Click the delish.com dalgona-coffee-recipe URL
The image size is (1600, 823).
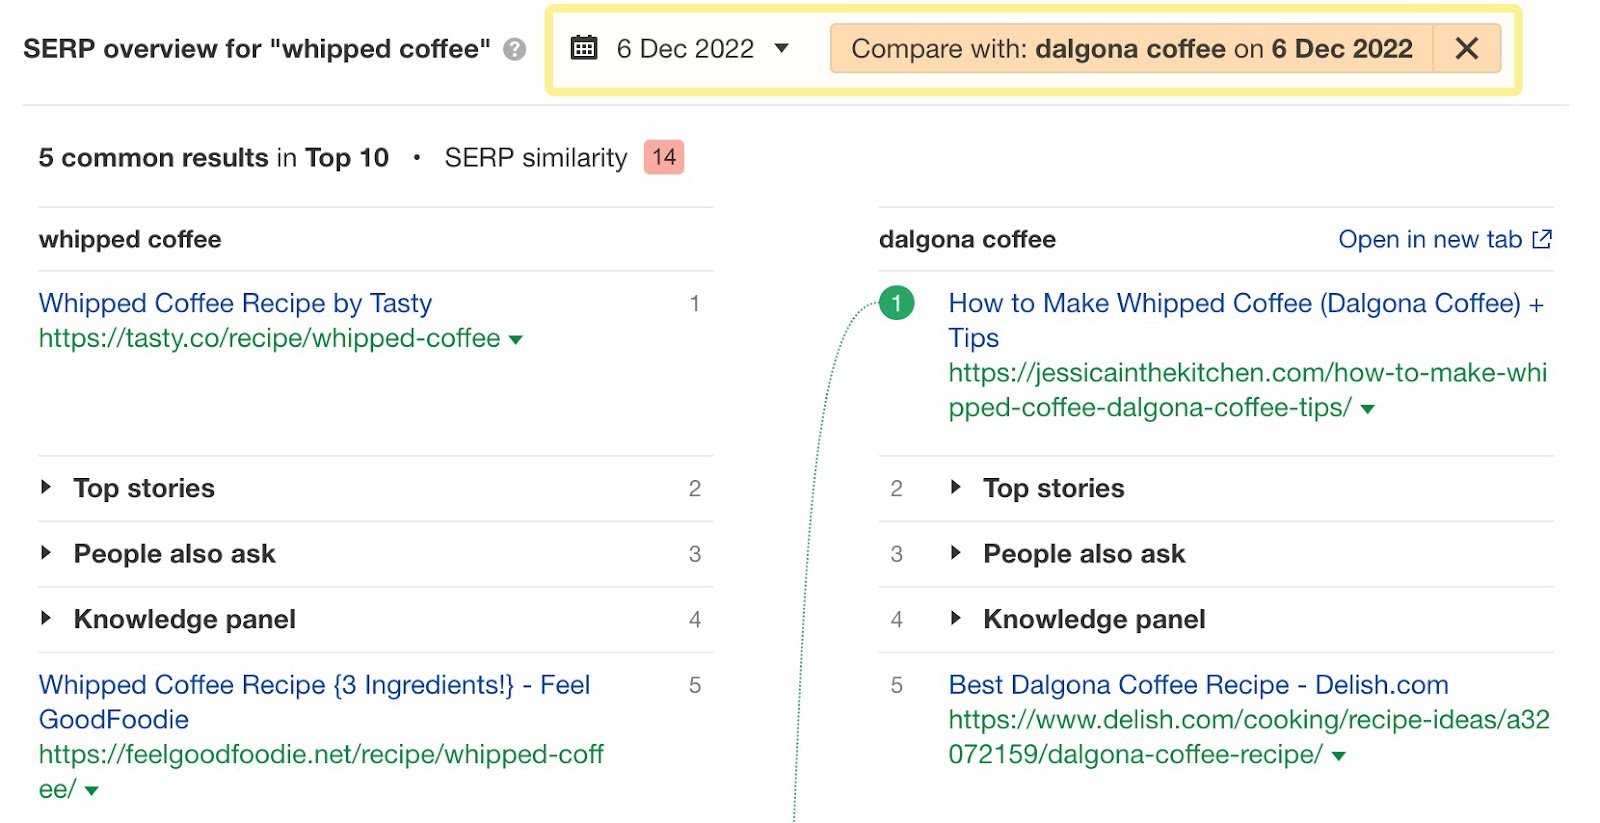[1249, 737]
